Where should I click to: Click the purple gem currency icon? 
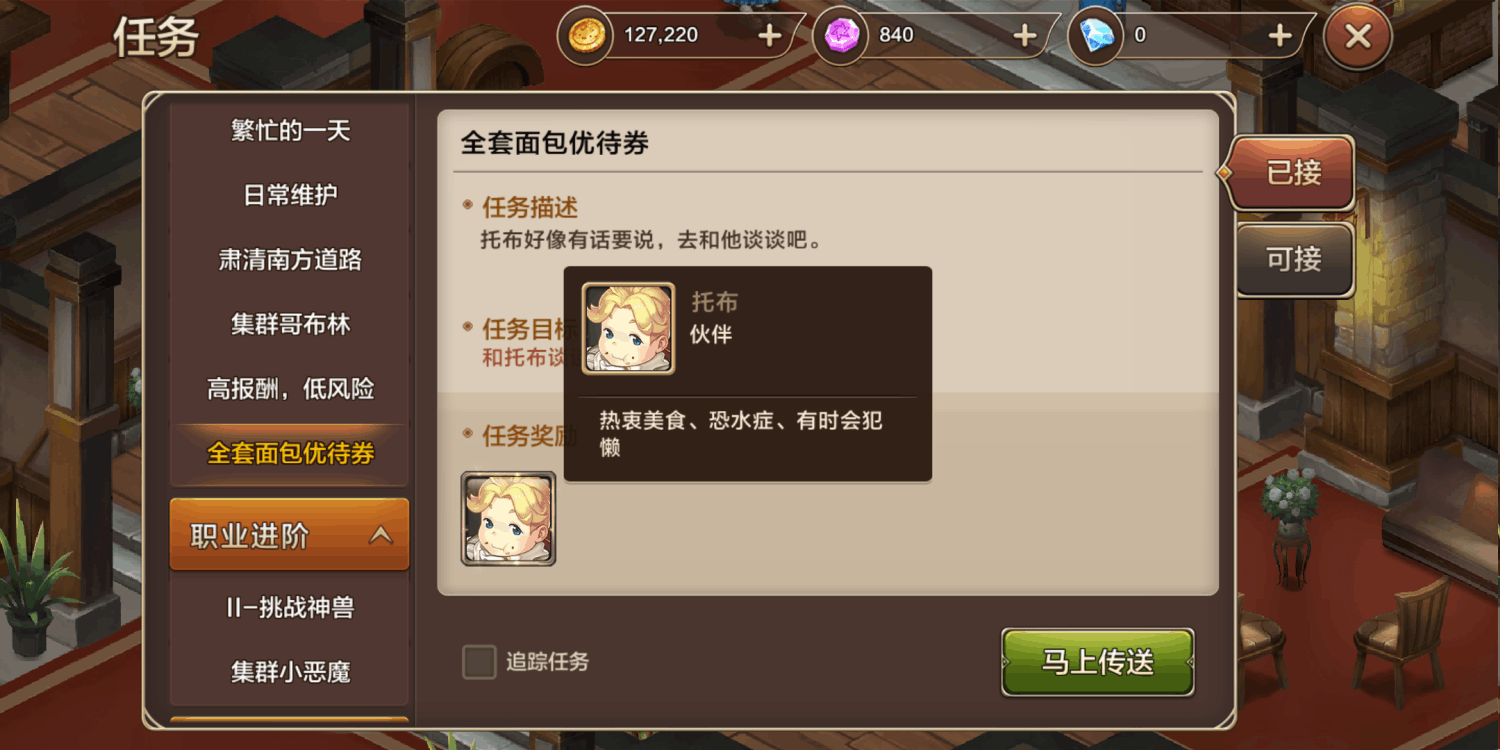point(840,37)
